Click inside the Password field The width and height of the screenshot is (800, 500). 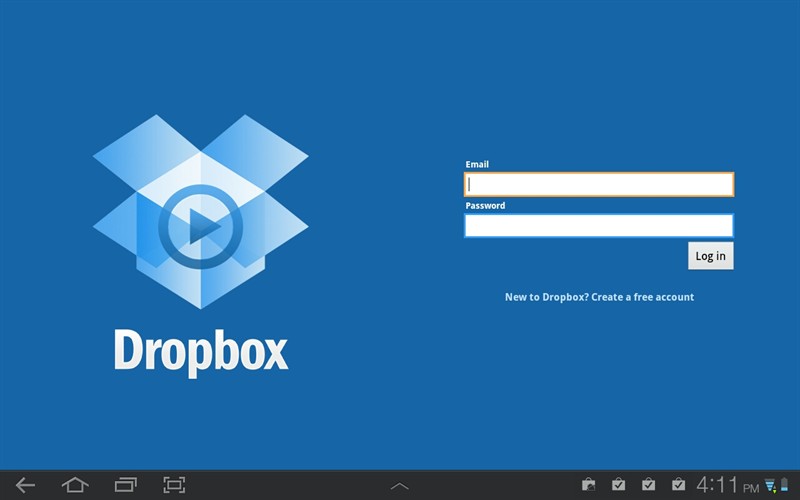tap(598, 225)
